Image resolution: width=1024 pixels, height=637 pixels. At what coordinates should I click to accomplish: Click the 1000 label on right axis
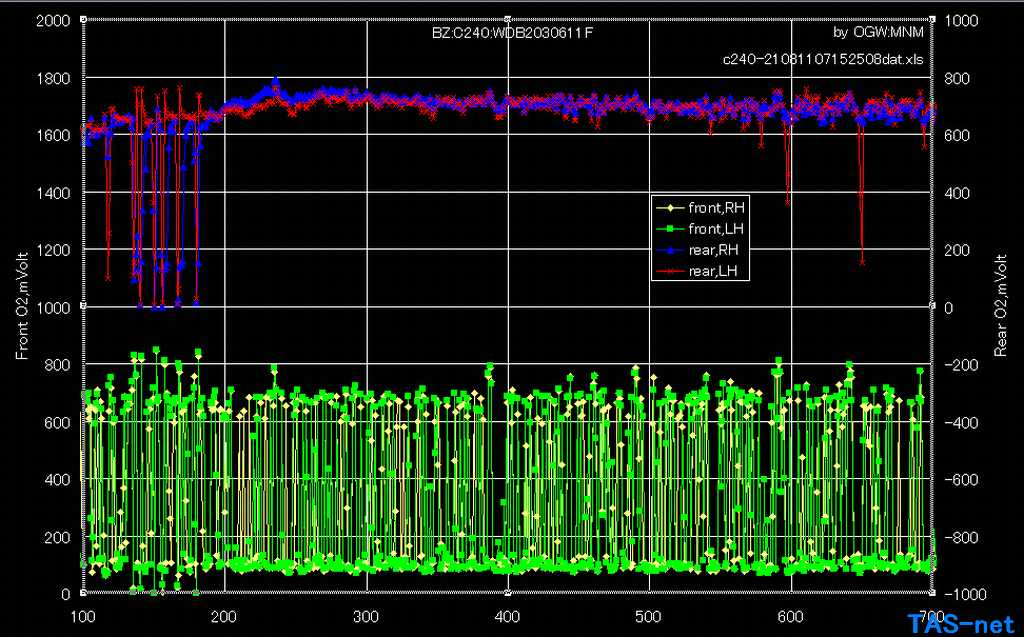click(962, 21)
